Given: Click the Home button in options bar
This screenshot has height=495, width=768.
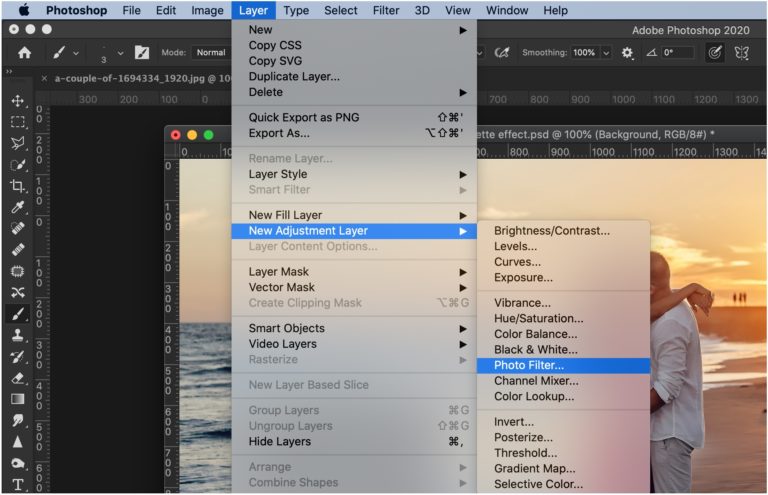Looking at the screenshot, I should point(24,53).
